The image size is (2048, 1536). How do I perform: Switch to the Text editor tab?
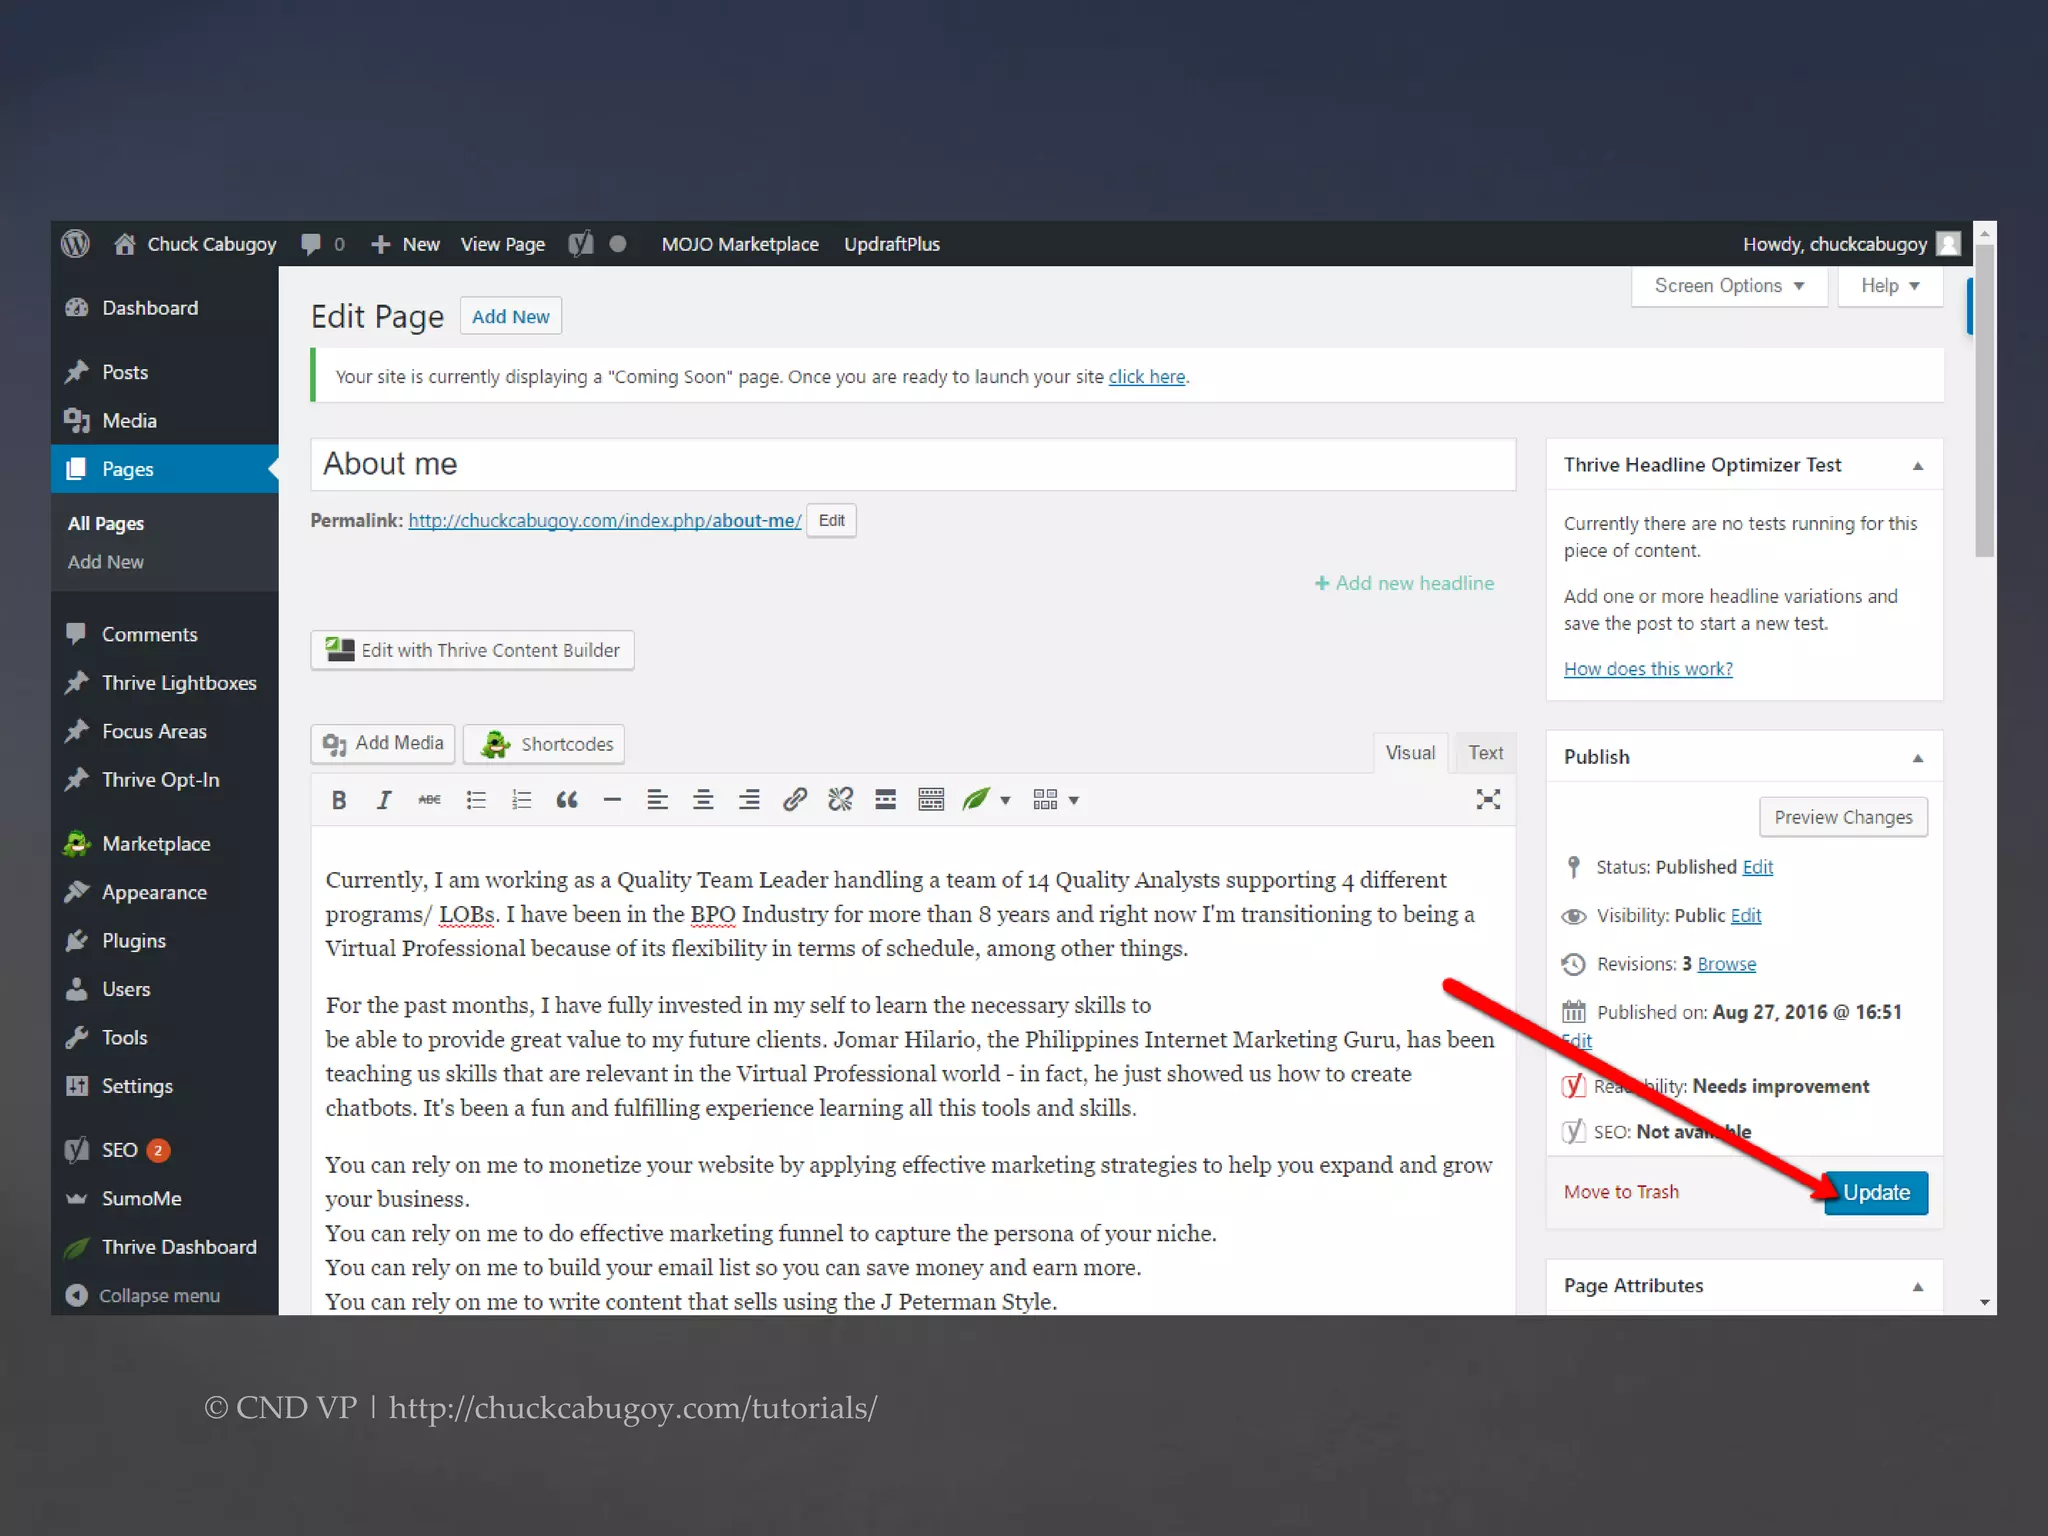[1486, 753]
